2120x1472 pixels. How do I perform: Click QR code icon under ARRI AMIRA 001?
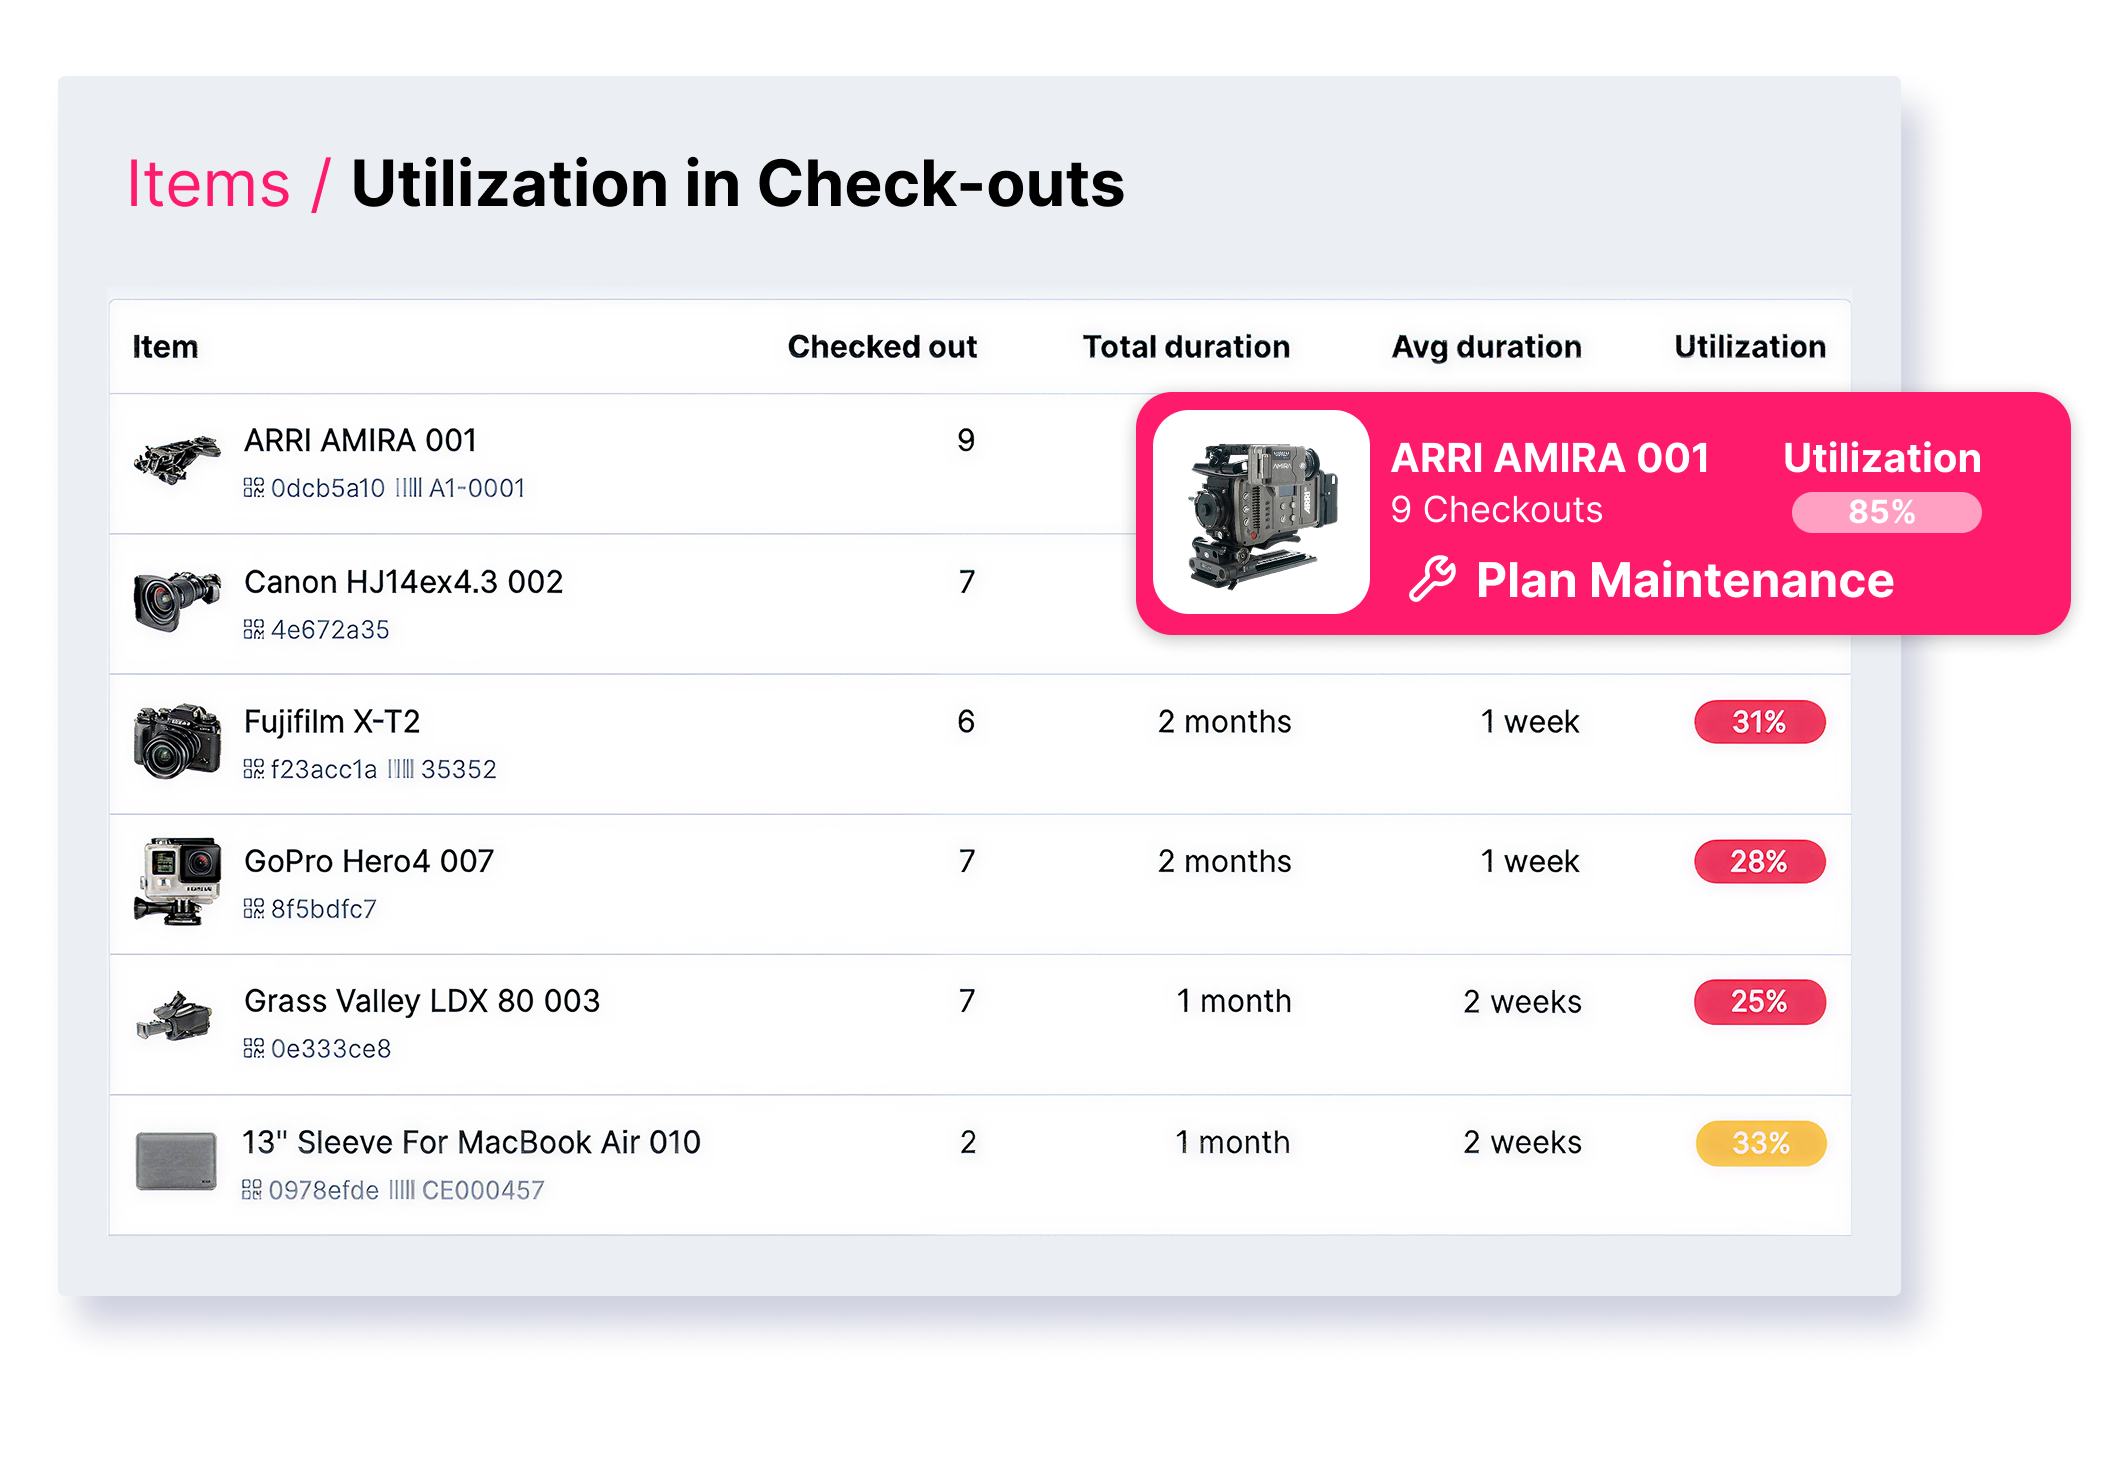click(253, 488)
